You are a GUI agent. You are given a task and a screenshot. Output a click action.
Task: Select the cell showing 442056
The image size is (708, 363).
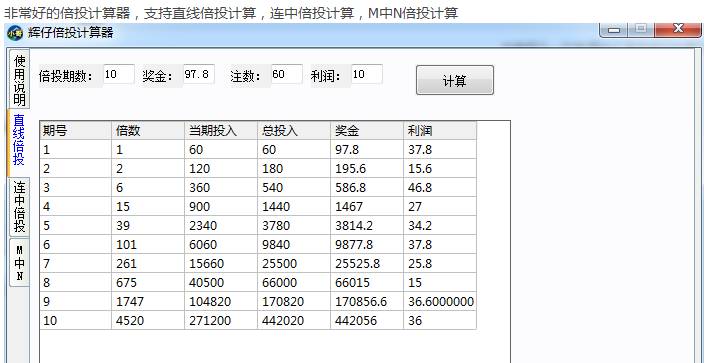[x=367, y=321]
